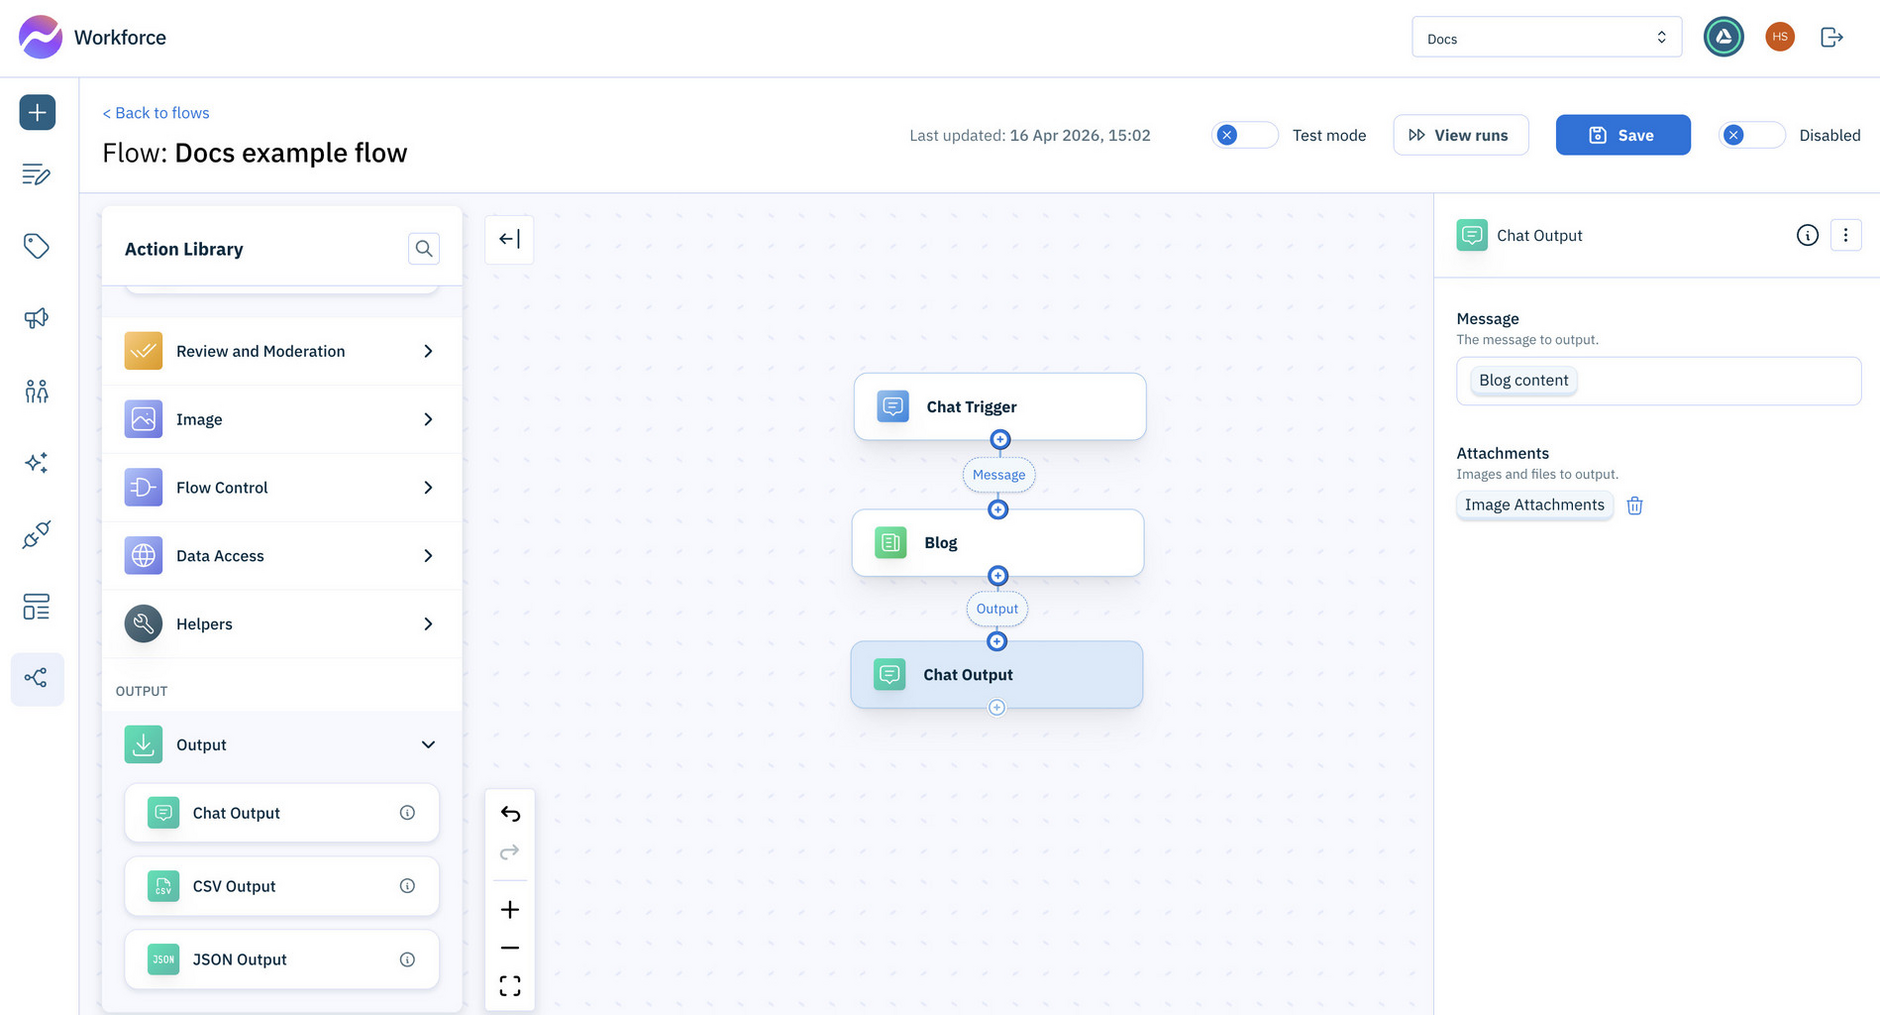Open the flows sidebar icon
1880x1015 pixels.
[37, 679]
